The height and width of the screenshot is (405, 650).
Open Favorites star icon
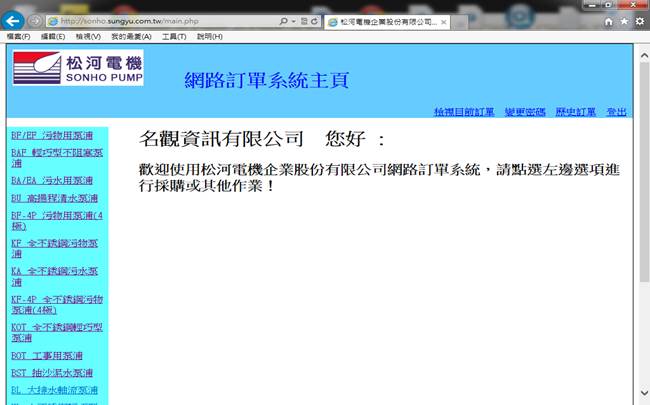coord(624,21)
